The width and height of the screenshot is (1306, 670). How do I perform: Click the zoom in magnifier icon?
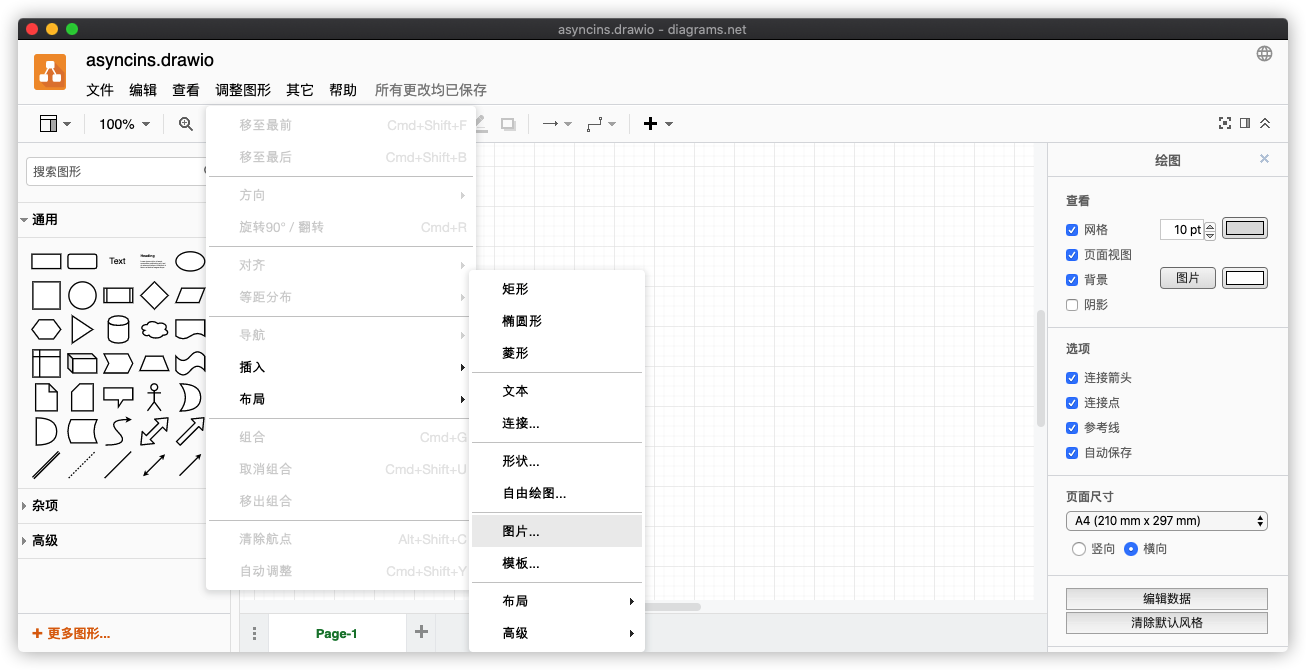click(186, 124)
